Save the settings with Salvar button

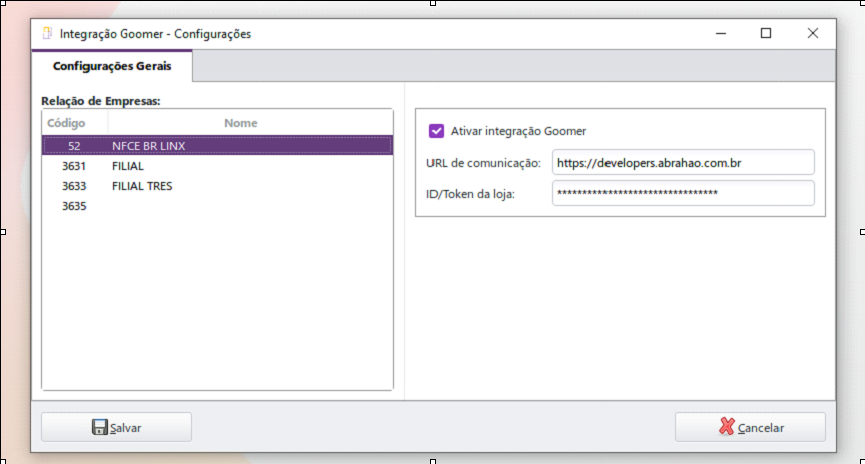pyautogui.click(x=116, y=427)
